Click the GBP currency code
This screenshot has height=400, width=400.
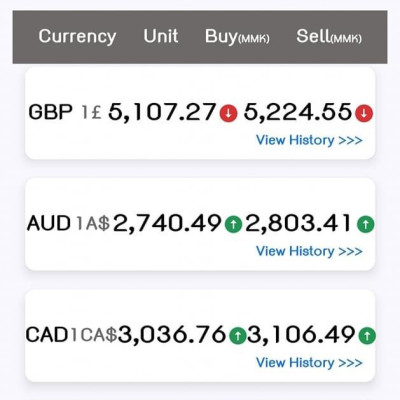(50, 112)
